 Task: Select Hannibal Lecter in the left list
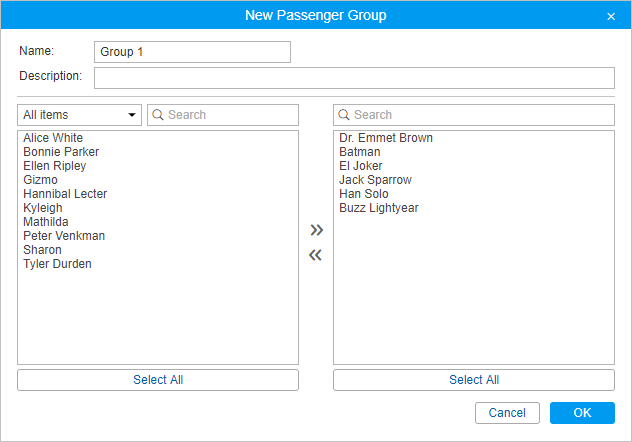(x=65, y=194)
